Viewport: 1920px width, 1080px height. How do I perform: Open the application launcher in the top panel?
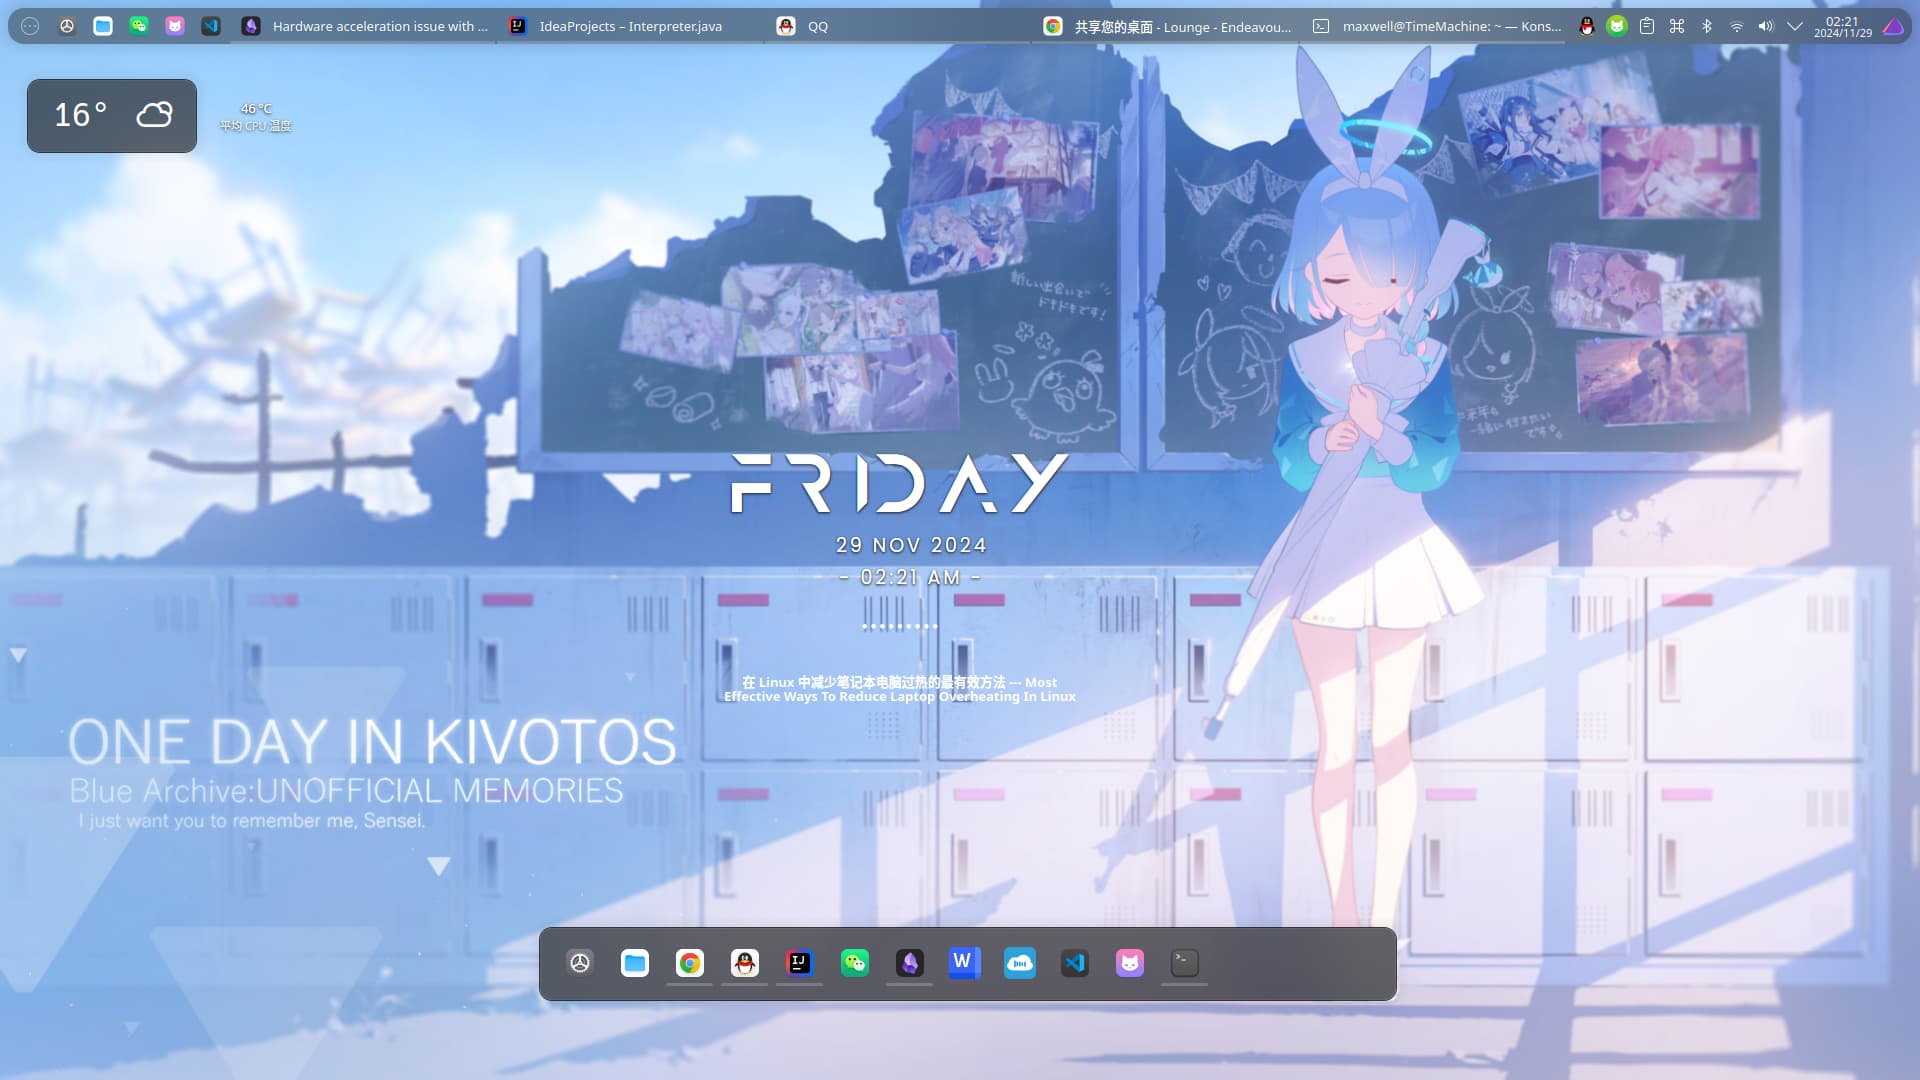click(30, 27)
